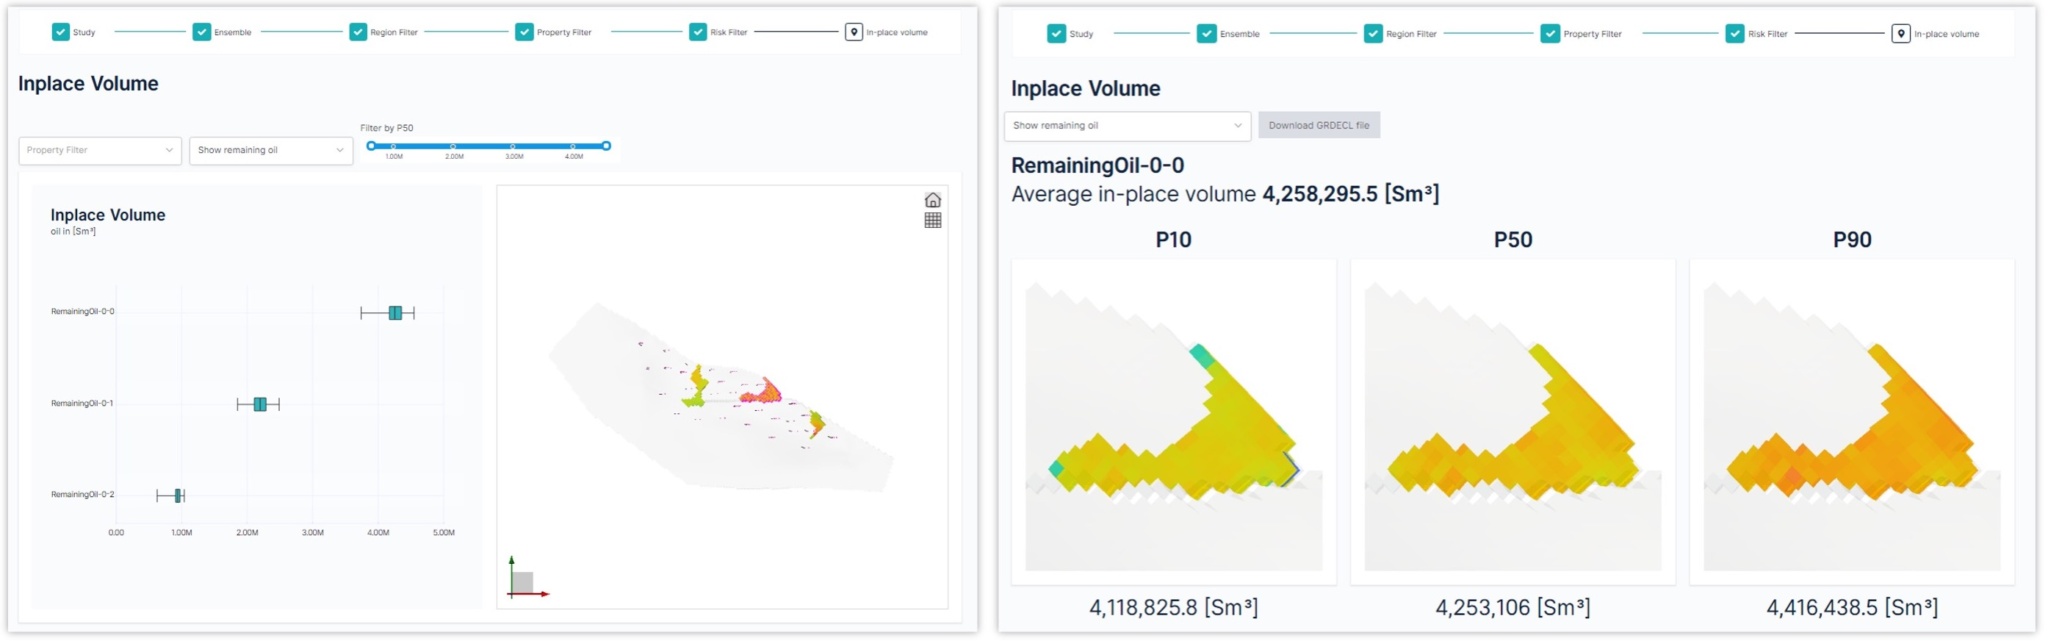Toggle the grid icon in the 3D viewer

click(x=932, y=220)
